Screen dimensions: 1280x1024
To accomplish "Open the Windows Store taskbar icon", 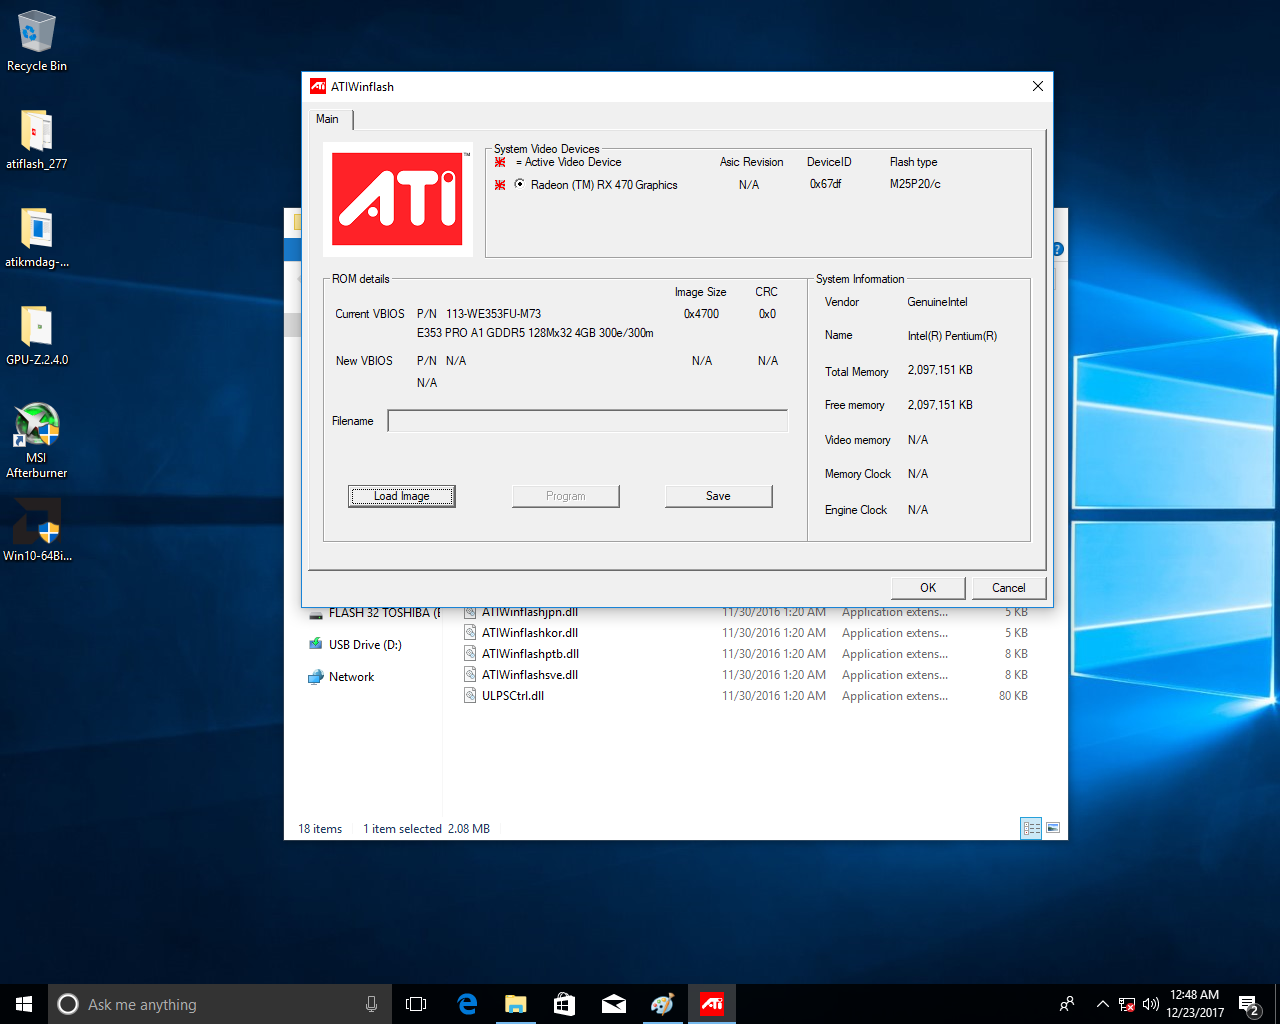I will 565,1004.
